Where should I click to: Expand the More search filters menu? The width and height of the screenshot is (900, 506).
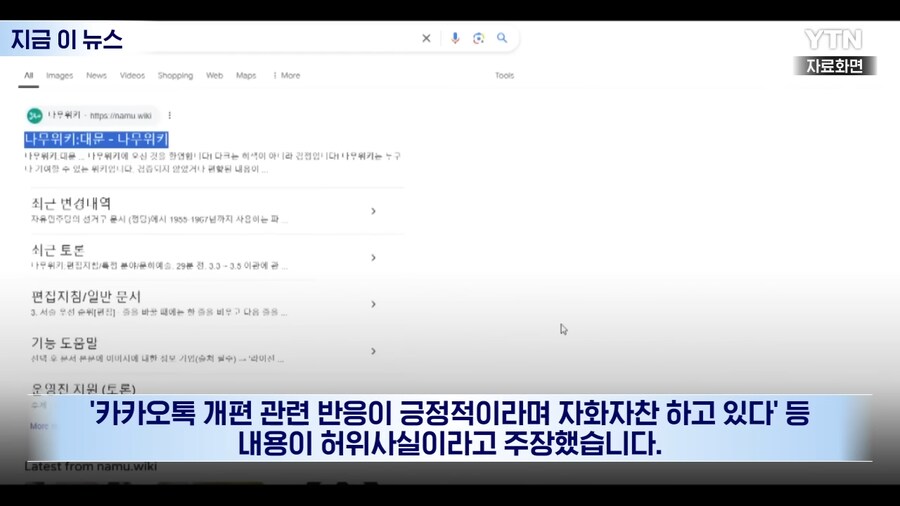(x=286, y=76)
